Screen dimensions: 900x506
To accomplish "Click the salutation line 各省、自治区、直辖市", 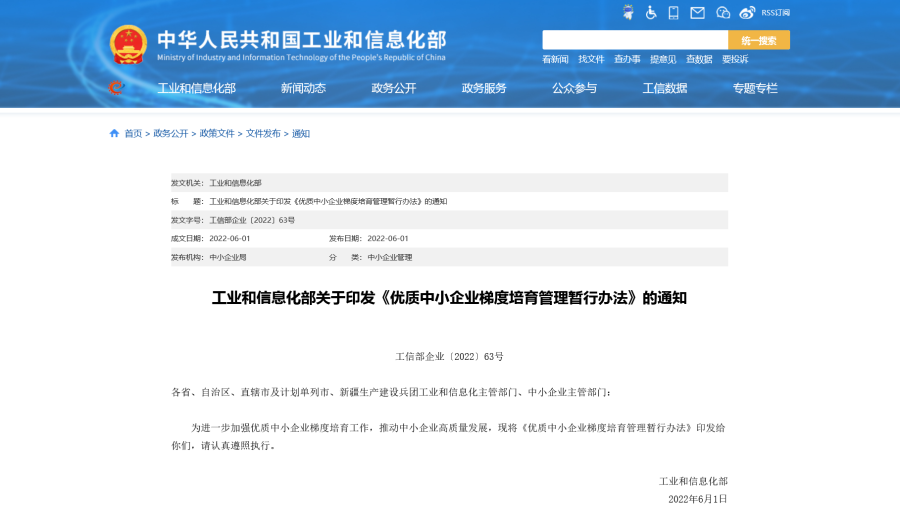I will pyautogui.click(x=391, y=392).
